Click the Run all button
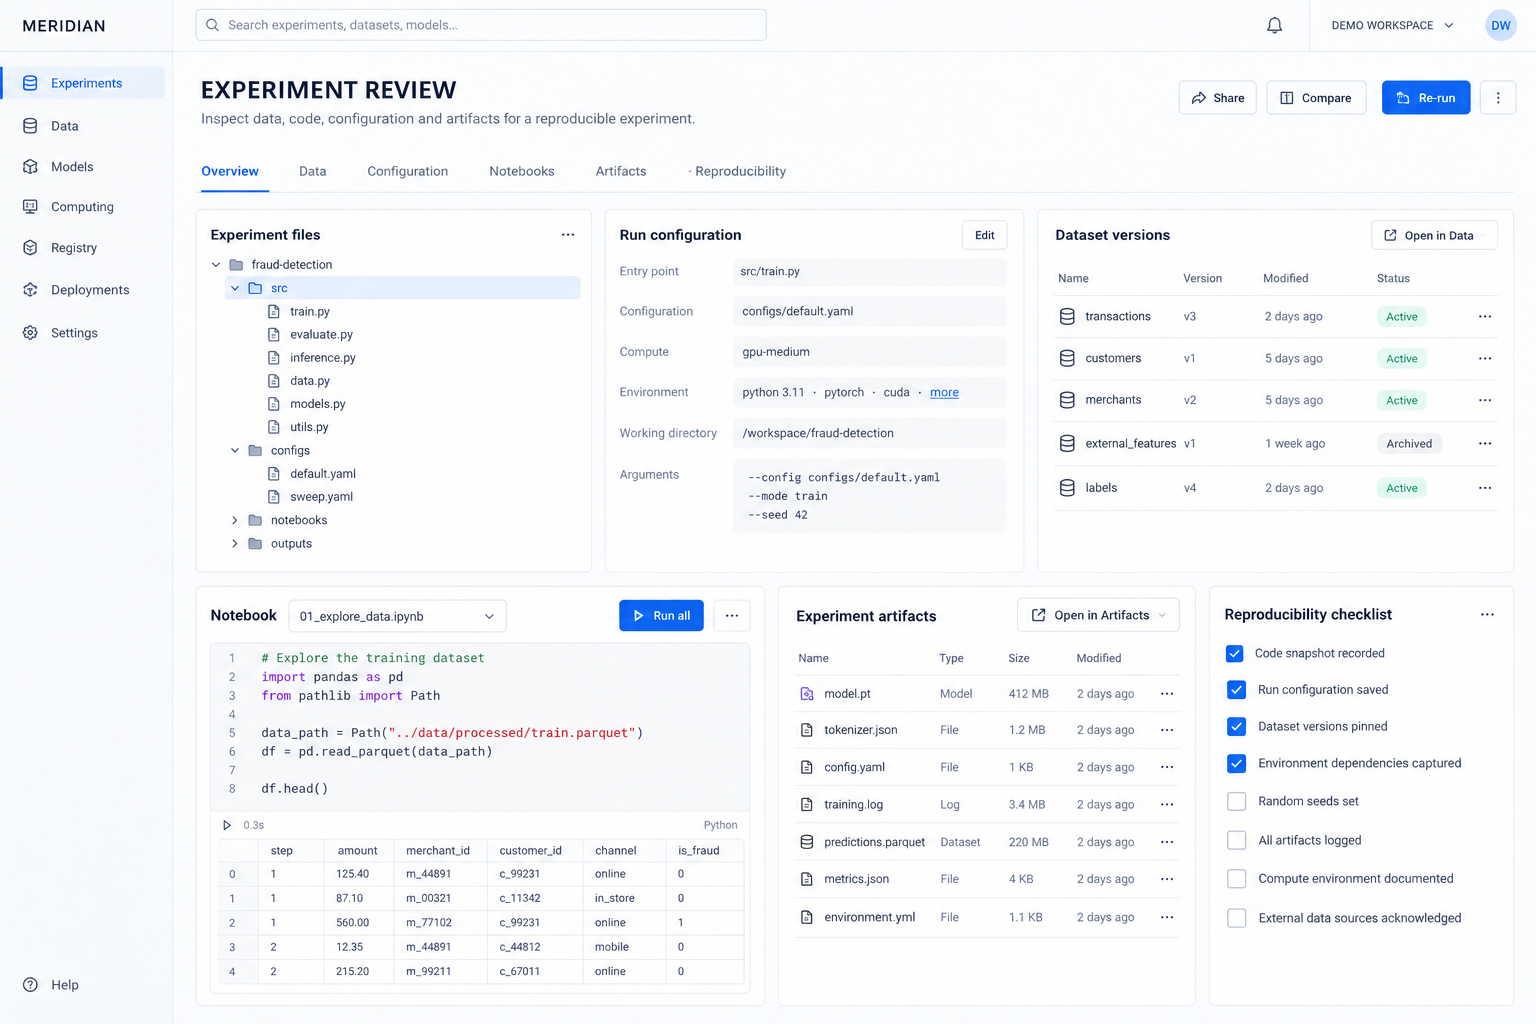Screen dimensions: 1536x1024 tap(661, 616)
